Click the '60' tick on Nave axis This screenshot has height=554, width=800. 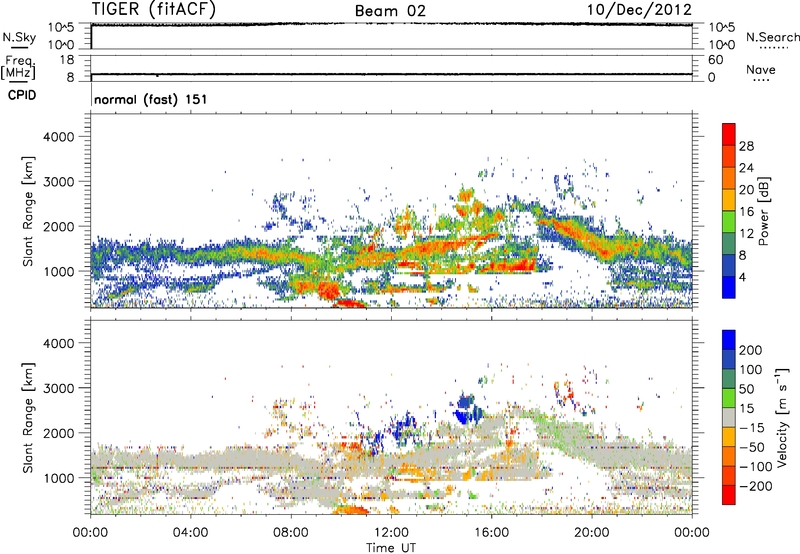coord(715,60)
